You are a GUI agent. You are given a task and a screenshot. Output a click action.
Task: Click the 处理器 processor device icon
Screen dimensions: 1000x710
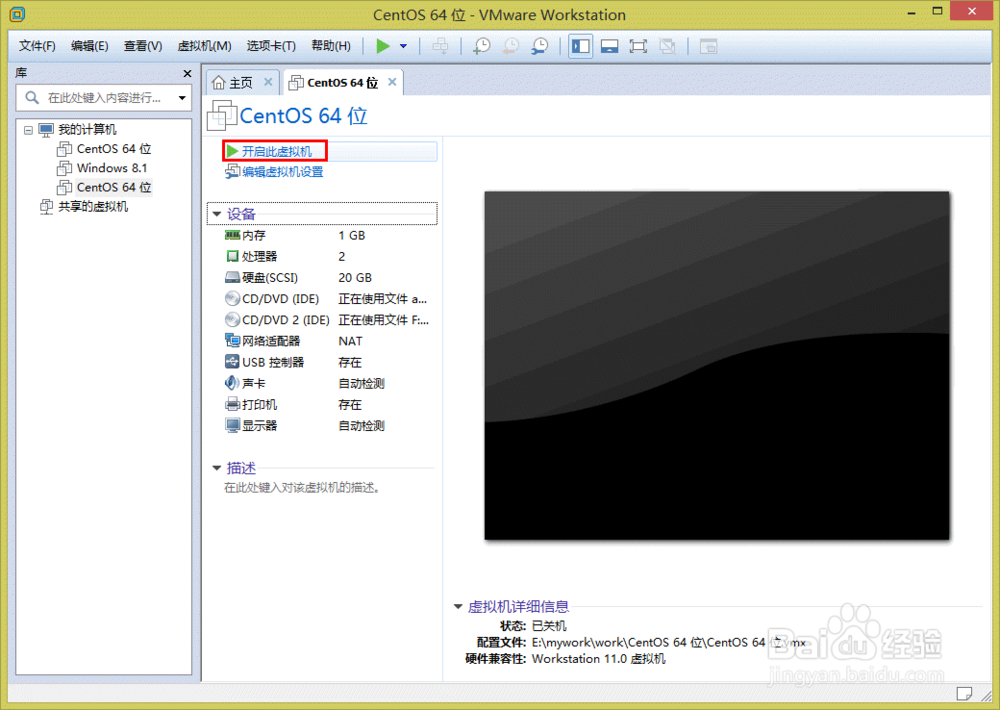232,256
